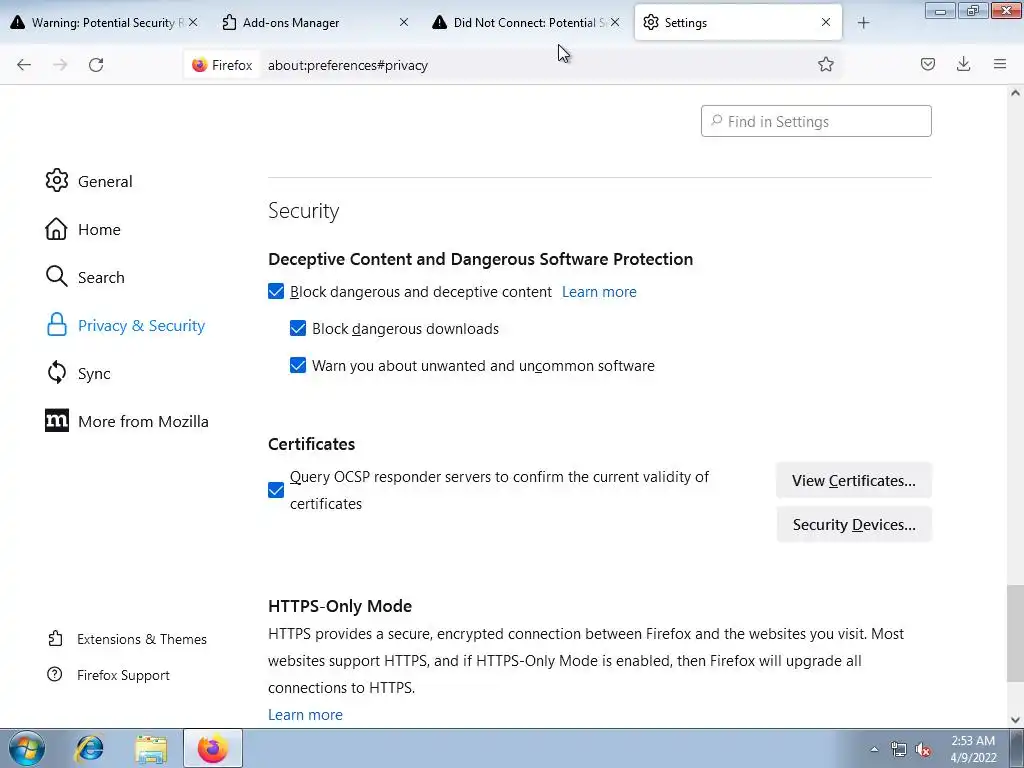Click the View Certificates button
This screenshot has height=768, width=1024.
[x=854, y=480]
